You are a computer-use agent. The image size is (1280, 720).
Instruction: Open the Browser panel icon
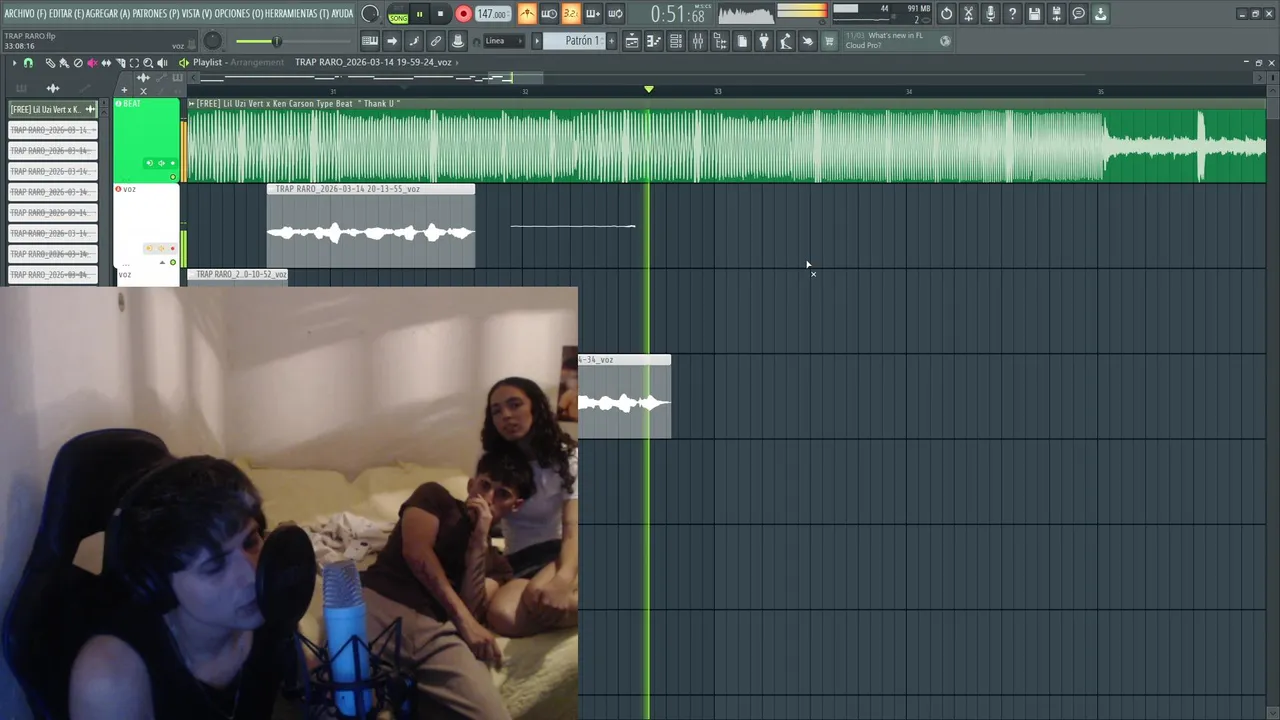pos(720,41)
